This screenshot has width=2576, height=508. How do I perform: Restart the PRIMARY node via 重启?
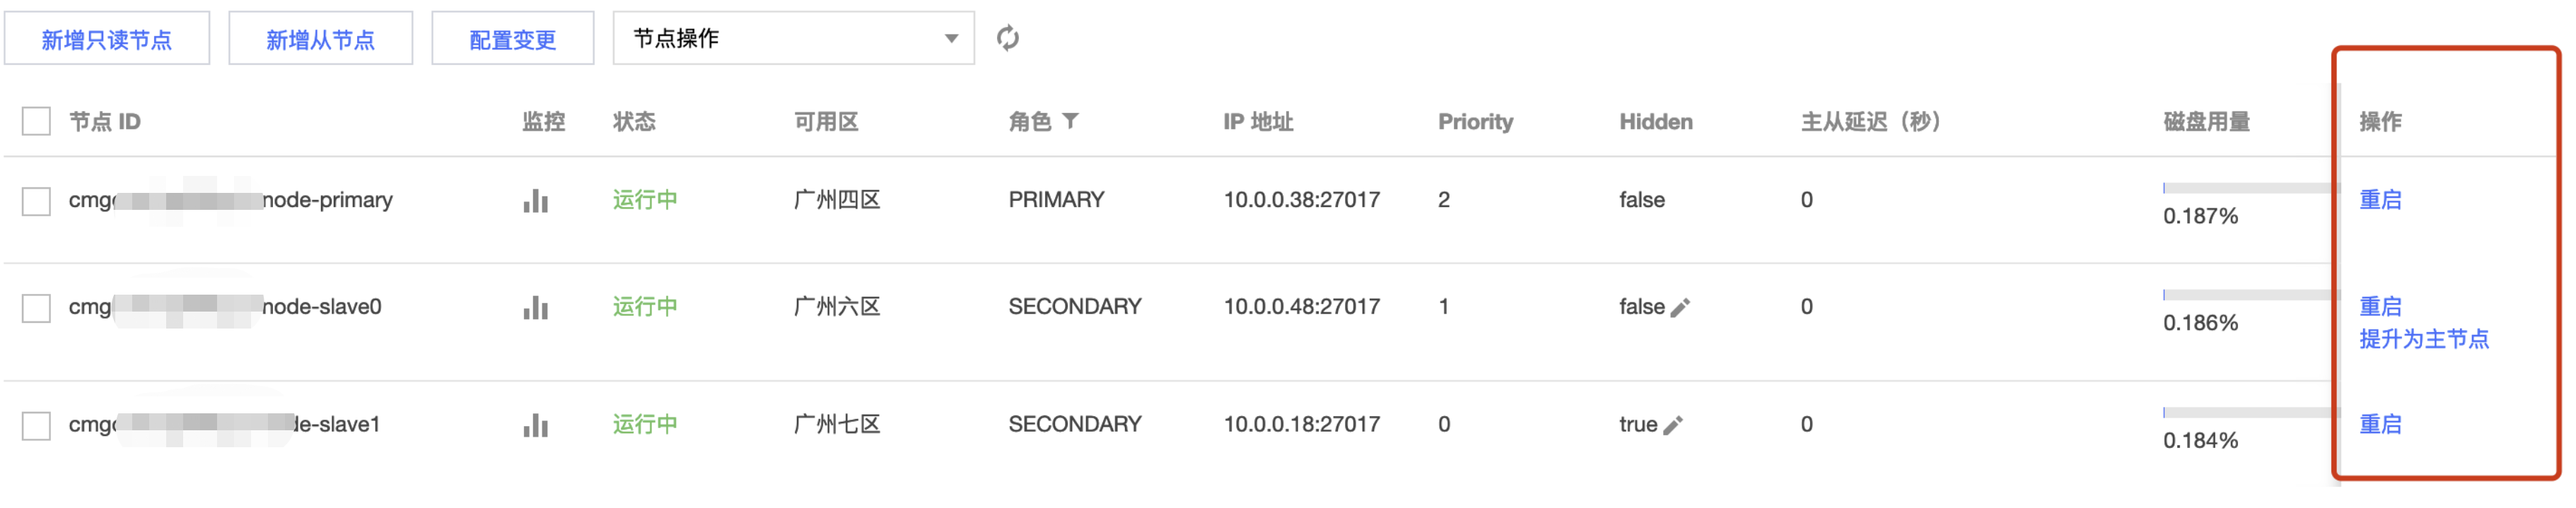coord(2380,200)
